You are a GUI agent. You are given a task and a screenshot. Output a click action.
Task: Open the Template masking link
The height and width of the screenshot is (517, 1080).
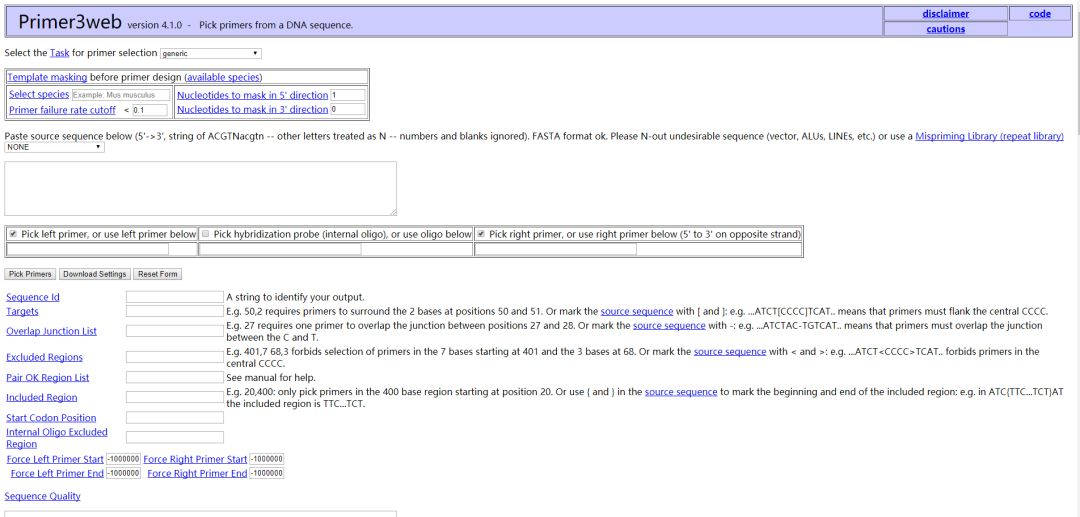point(47,77)
